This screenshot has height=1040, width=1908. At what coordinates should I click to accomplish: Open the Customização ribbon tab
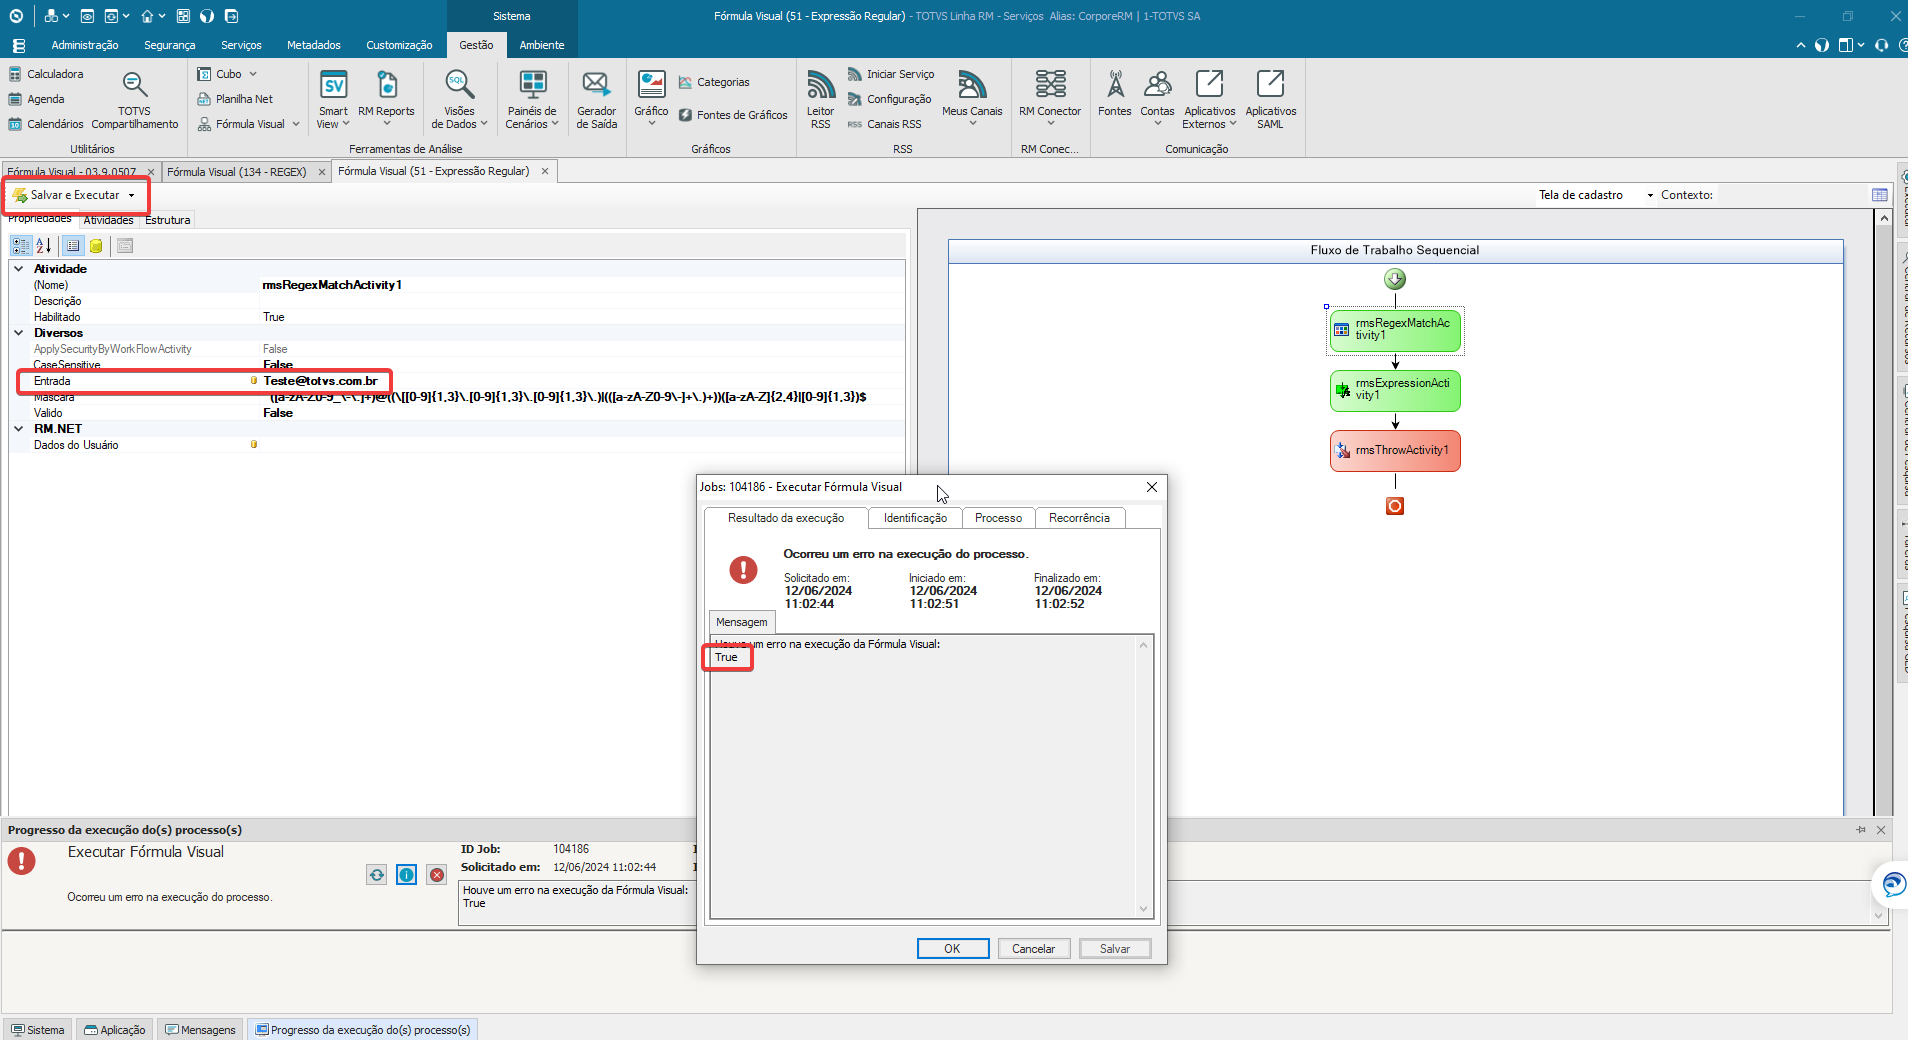399,45
